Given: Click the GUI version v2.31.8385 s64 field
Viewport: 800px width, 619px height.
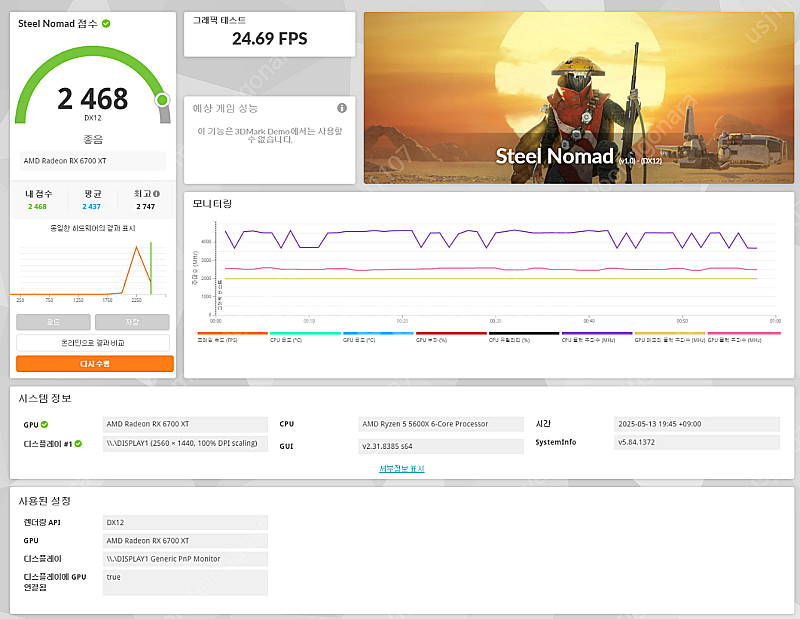Looking at the screenshot, I should point(441,446).
